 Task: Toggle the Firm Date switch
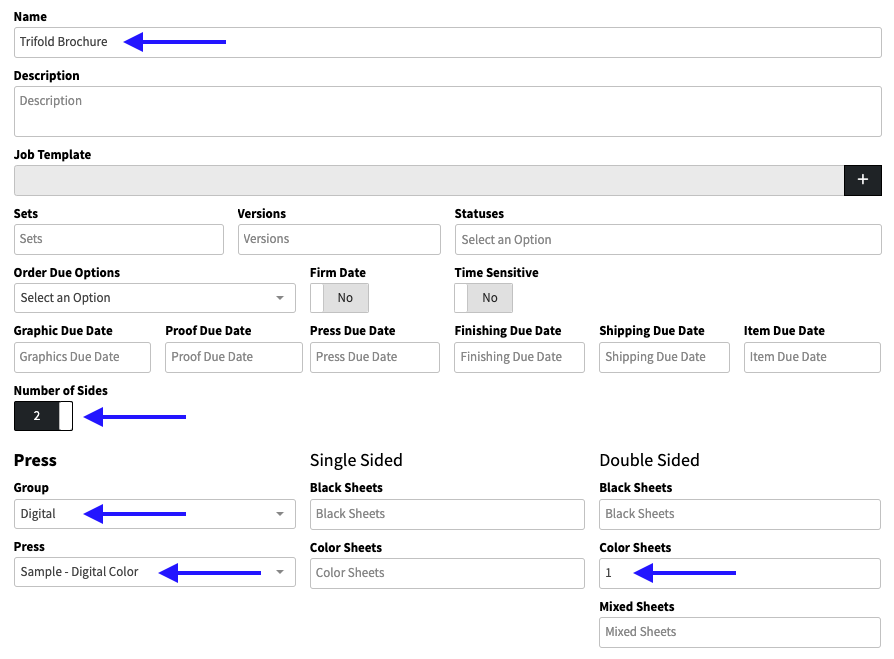pyautogui.click(x=339, y=298)
